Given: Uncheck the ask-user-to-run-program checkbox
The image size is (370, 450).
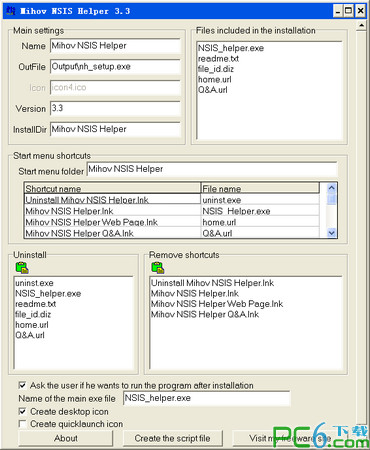Looking at the screenshot, I should [x=22, y=386].
